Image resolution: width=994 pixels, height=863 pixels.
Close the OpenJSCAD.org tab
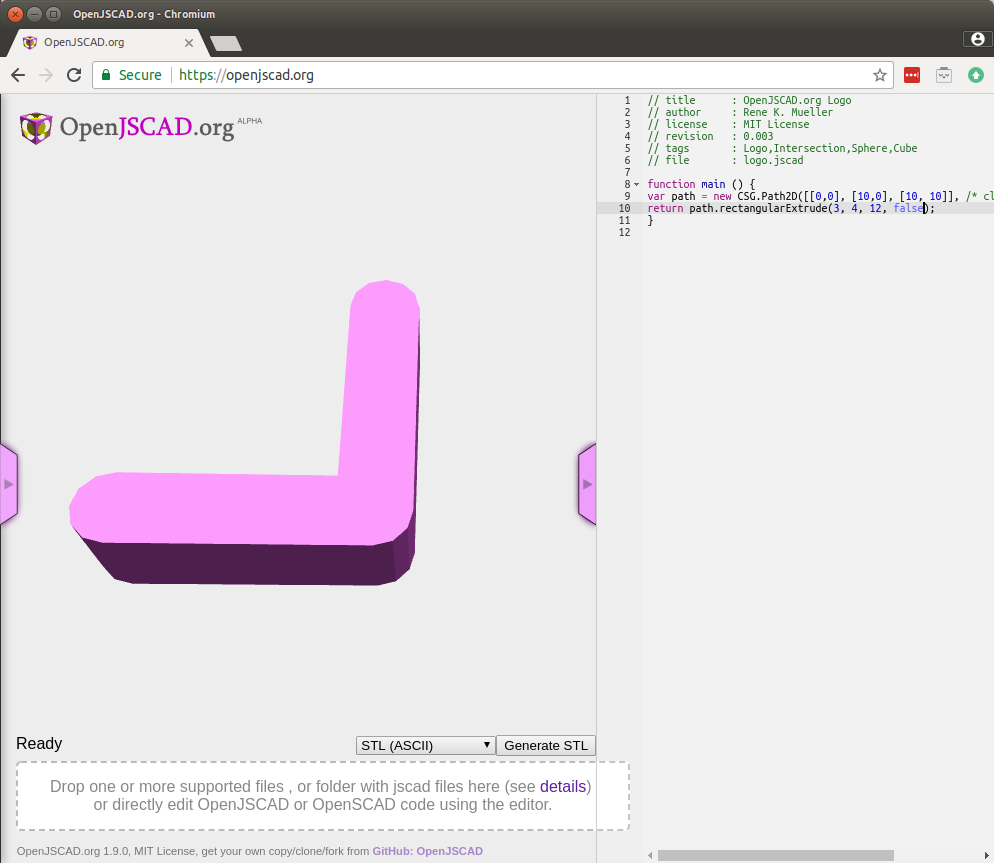(189, 43)
